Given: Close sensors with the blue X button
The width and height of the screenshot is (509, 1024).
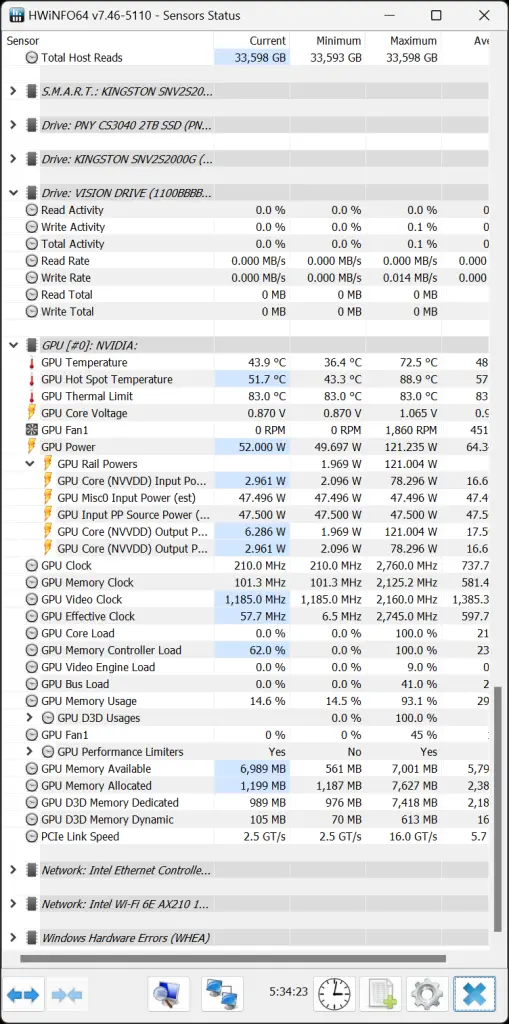Looking at the screenshot, I should [474, 995].
